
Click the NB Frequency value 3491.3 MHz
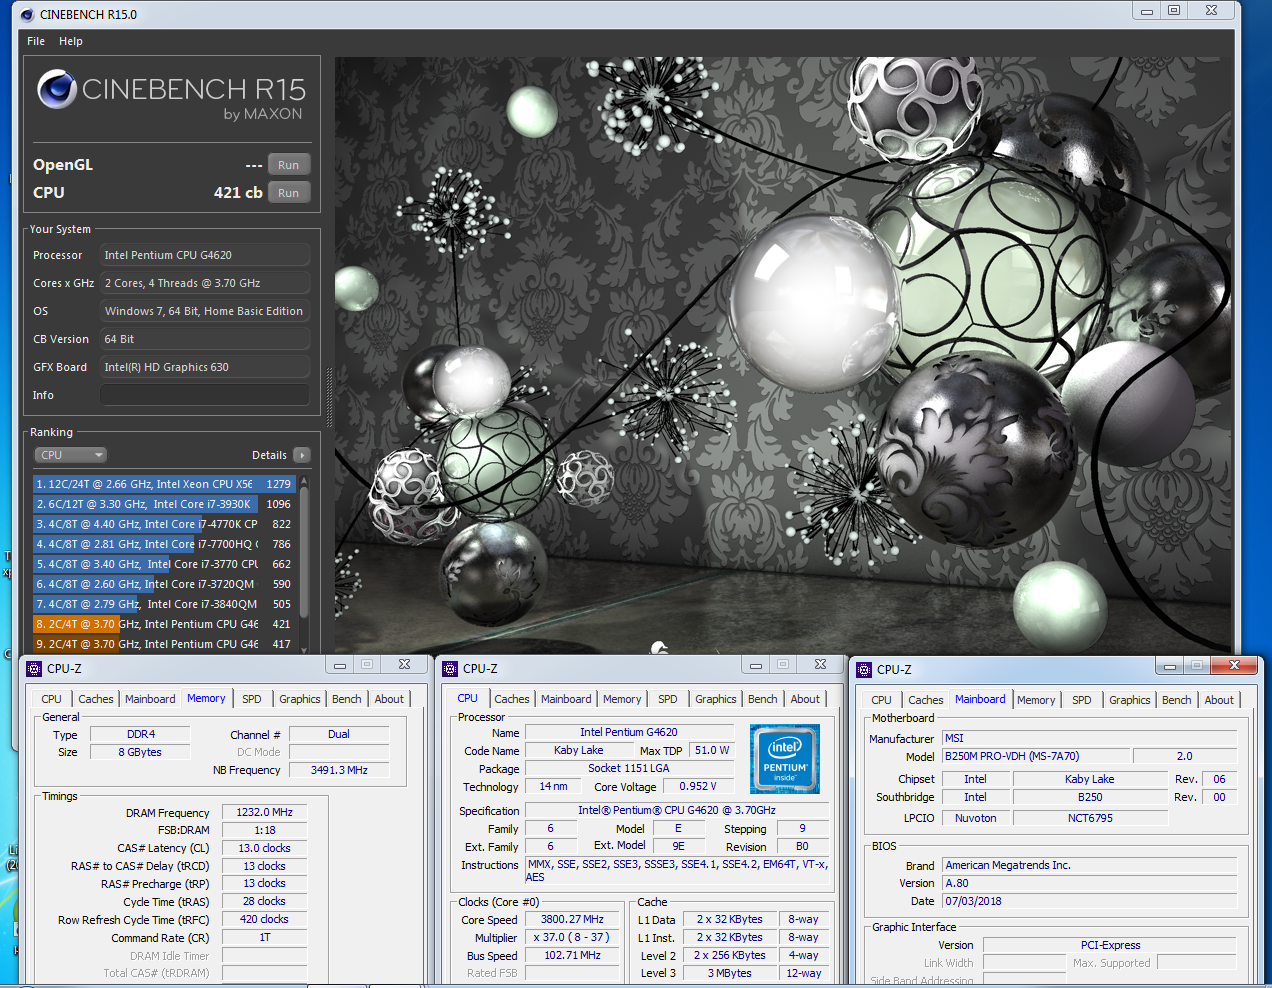click(x=339, y=771)
